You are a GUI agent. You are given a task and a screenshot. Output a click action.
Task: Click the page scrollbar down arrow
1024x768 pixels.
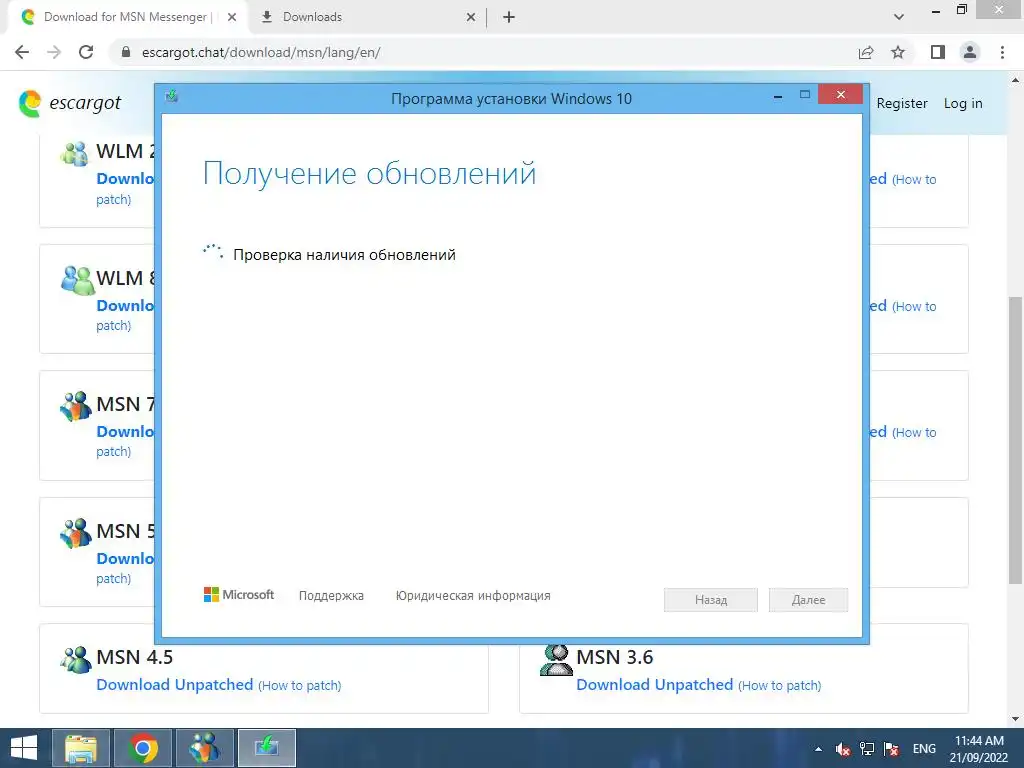click(x=1015, y=719)
